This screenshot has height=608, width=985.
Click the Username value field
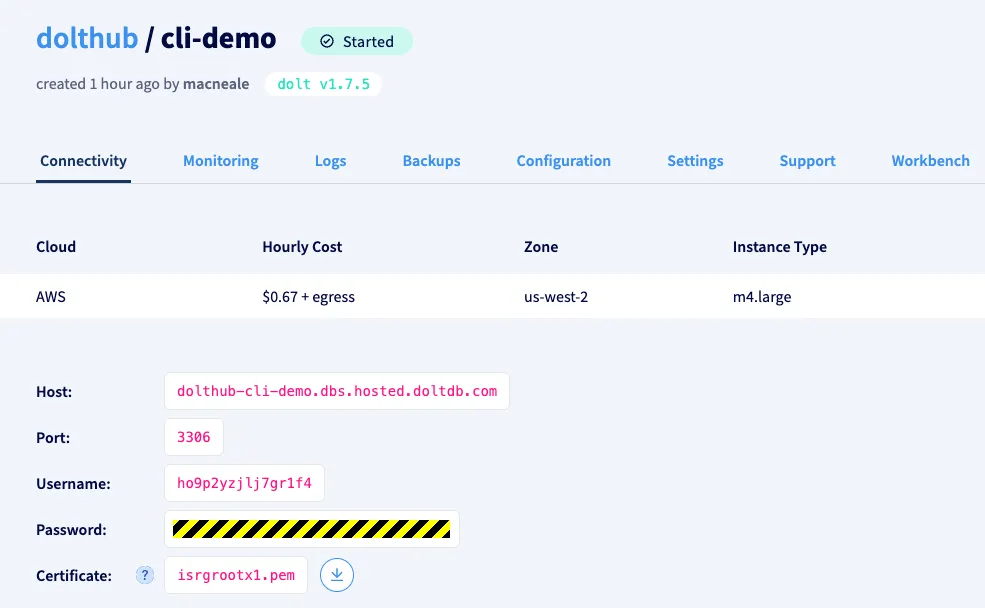[244, 484]
